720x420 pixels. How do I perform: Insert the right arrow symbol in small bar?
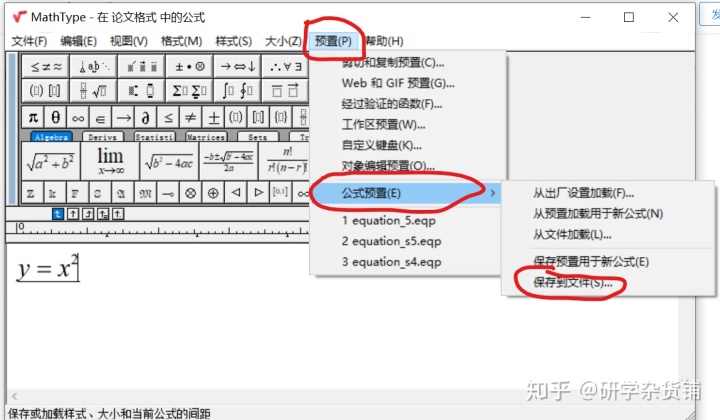click(x=123, y=118)
